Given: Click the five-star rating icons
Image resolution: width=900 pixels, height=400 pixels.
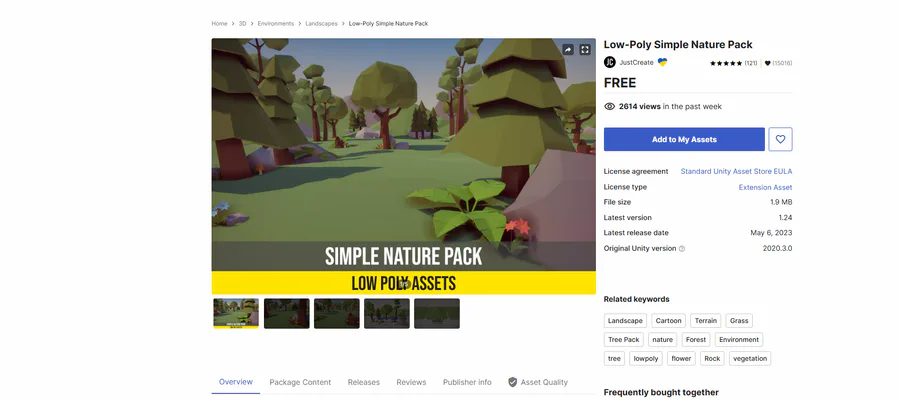Looking at the screenshot, I should click(726, 63).
